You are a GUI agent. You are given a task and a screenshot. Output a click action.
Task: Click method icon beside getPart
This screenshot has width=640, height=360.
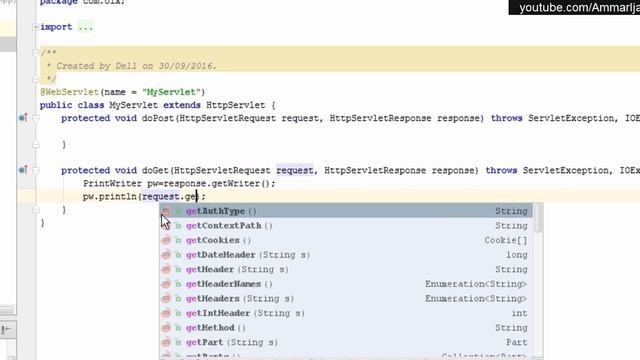point(166,342)
